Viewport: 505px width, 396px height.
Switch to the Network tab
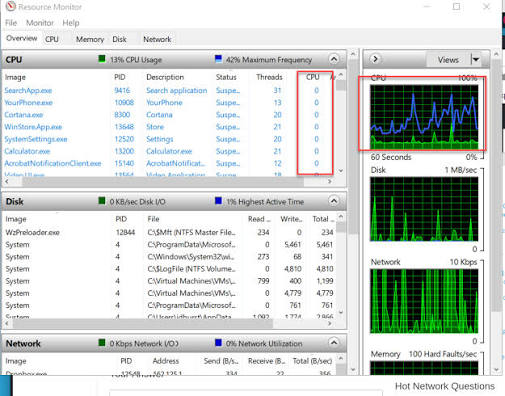(157, 39)
